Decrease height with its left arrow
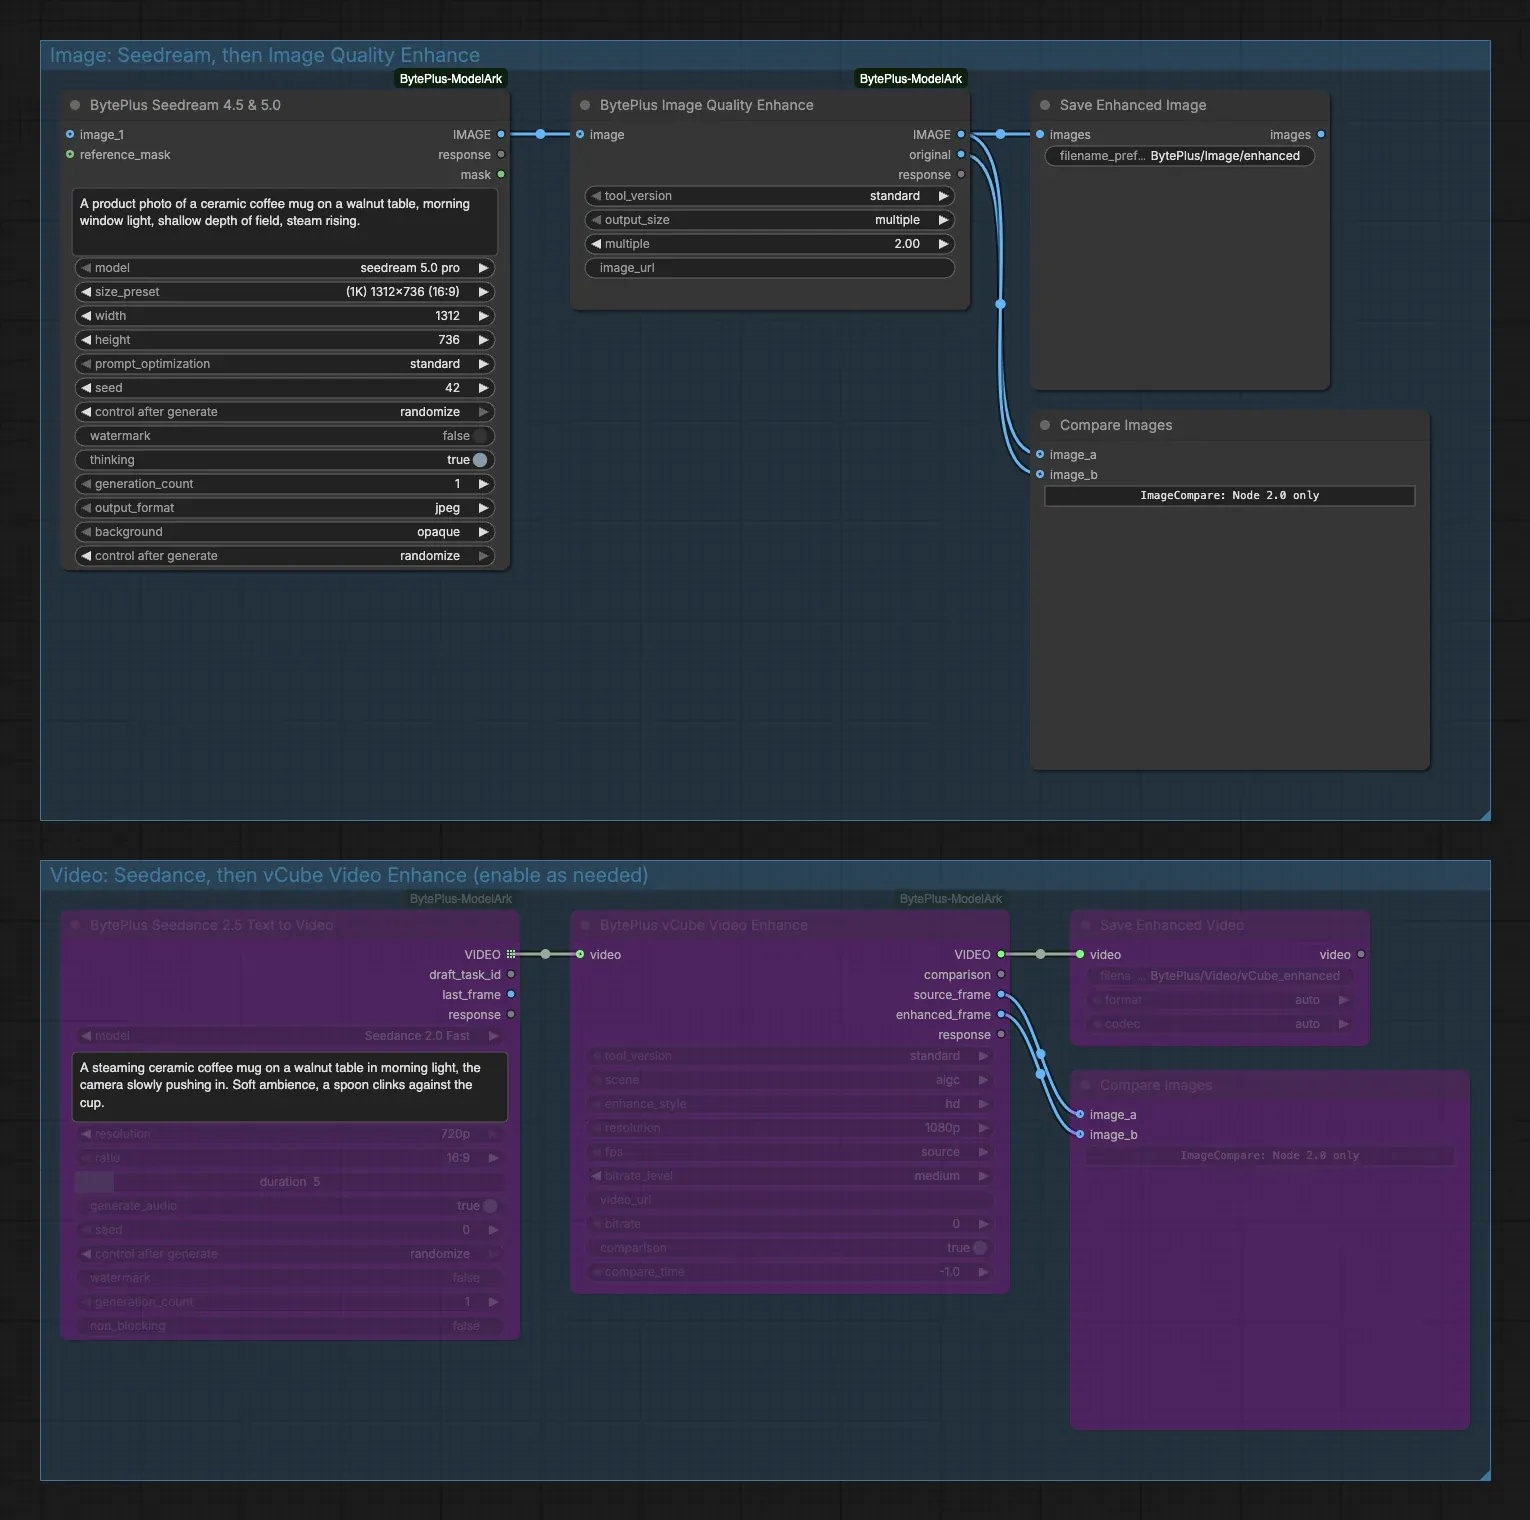Viewport: 1530px width, 1520px height. pyautogui.click(x=86, y=340)
